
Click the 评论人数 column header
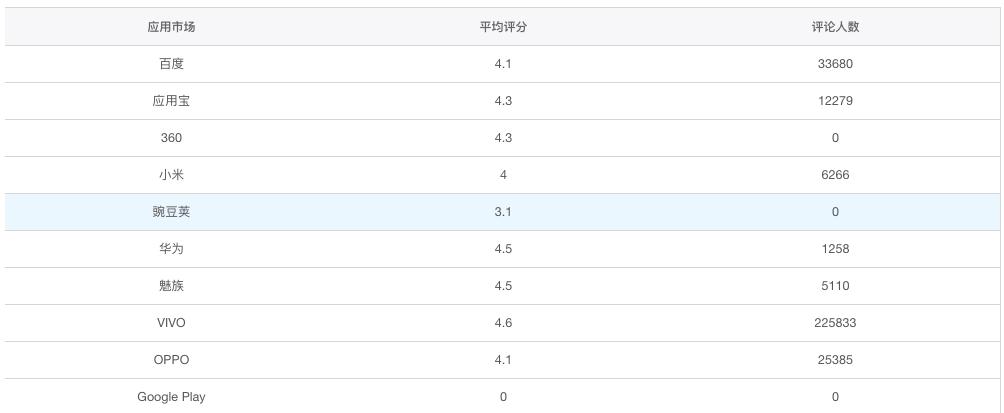click(835, 27)
